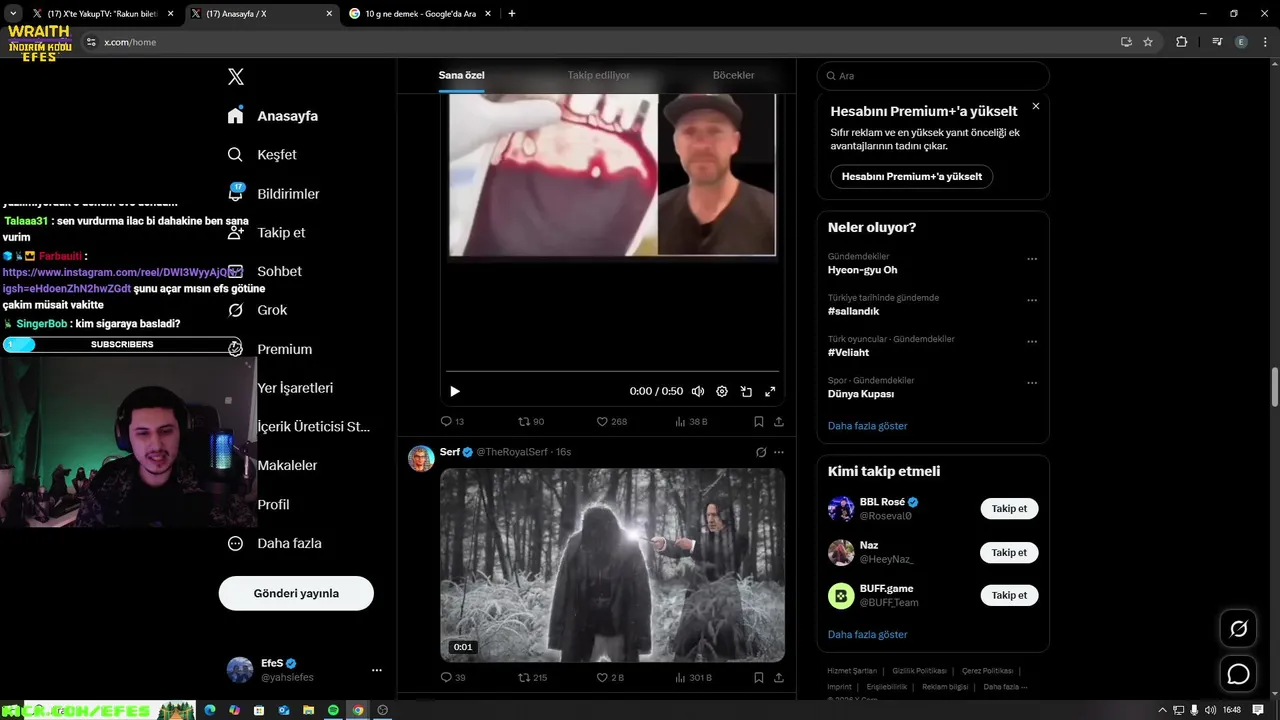This screenshot has width=1280, height=720.
Task: Bookmark the first video post
Action: coord(759,422)
